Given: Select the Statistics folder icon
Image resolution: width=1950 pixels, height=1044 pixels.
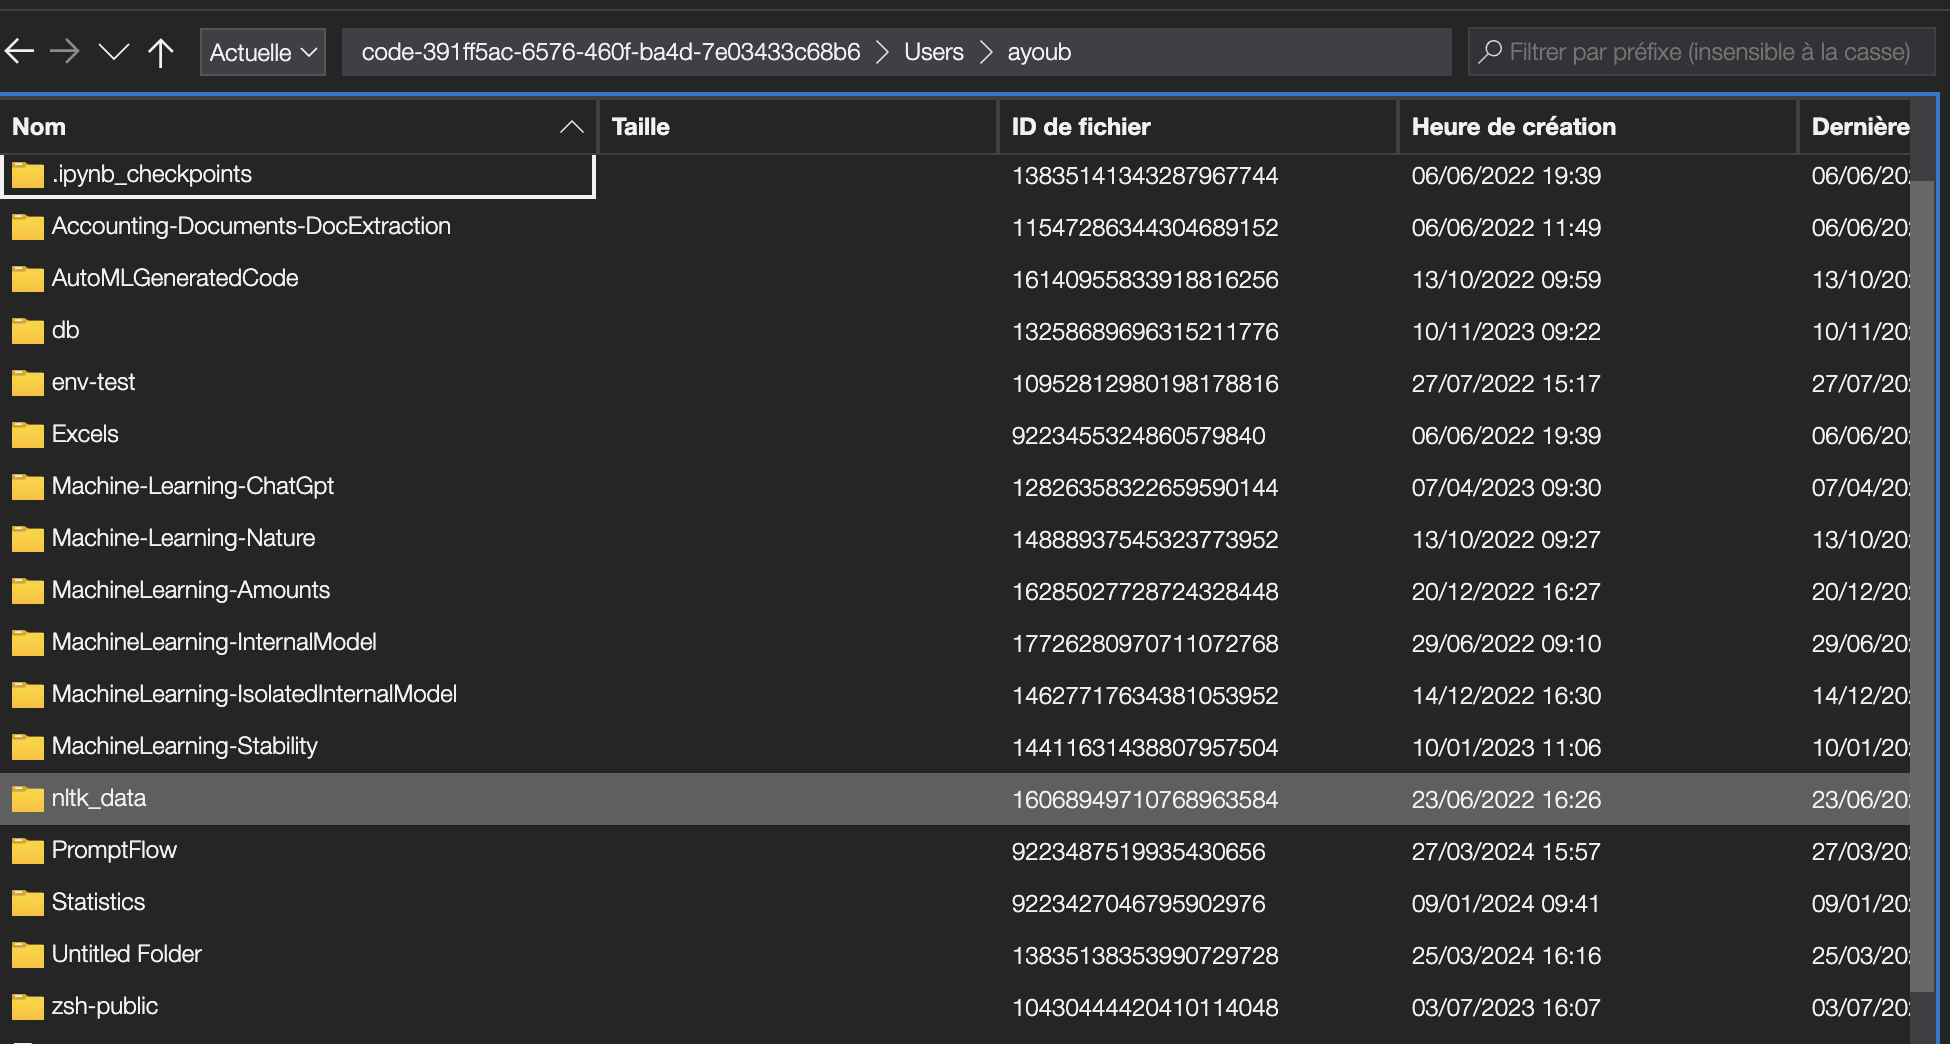Looking at the screenshot, I should coord(27,903).
